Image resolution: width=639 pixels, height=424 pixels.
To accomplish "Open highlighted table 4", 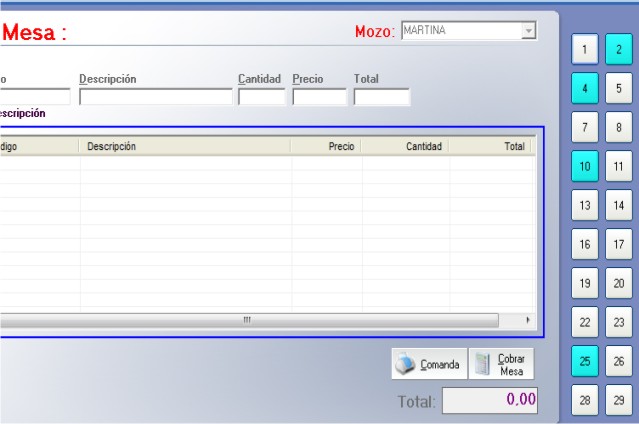I will click(x=585, y=88).
